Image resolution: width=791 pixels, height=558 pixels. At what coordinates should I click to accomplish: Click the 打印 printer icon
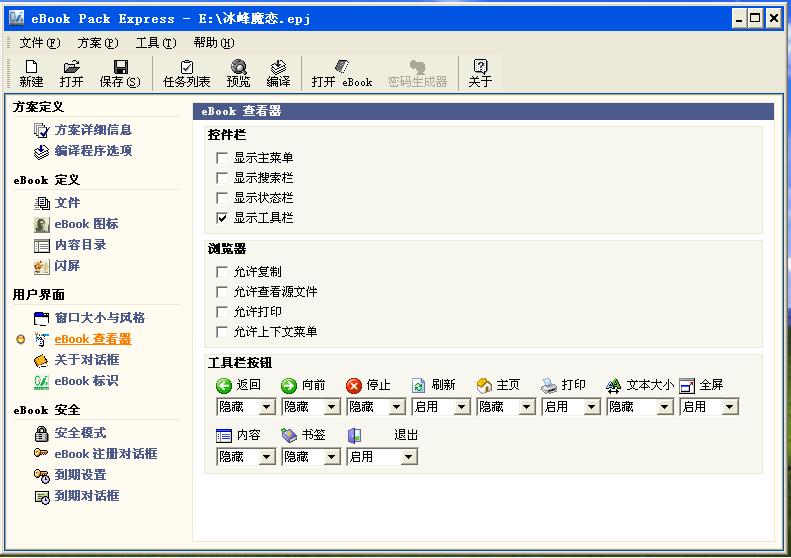(549, 386)
